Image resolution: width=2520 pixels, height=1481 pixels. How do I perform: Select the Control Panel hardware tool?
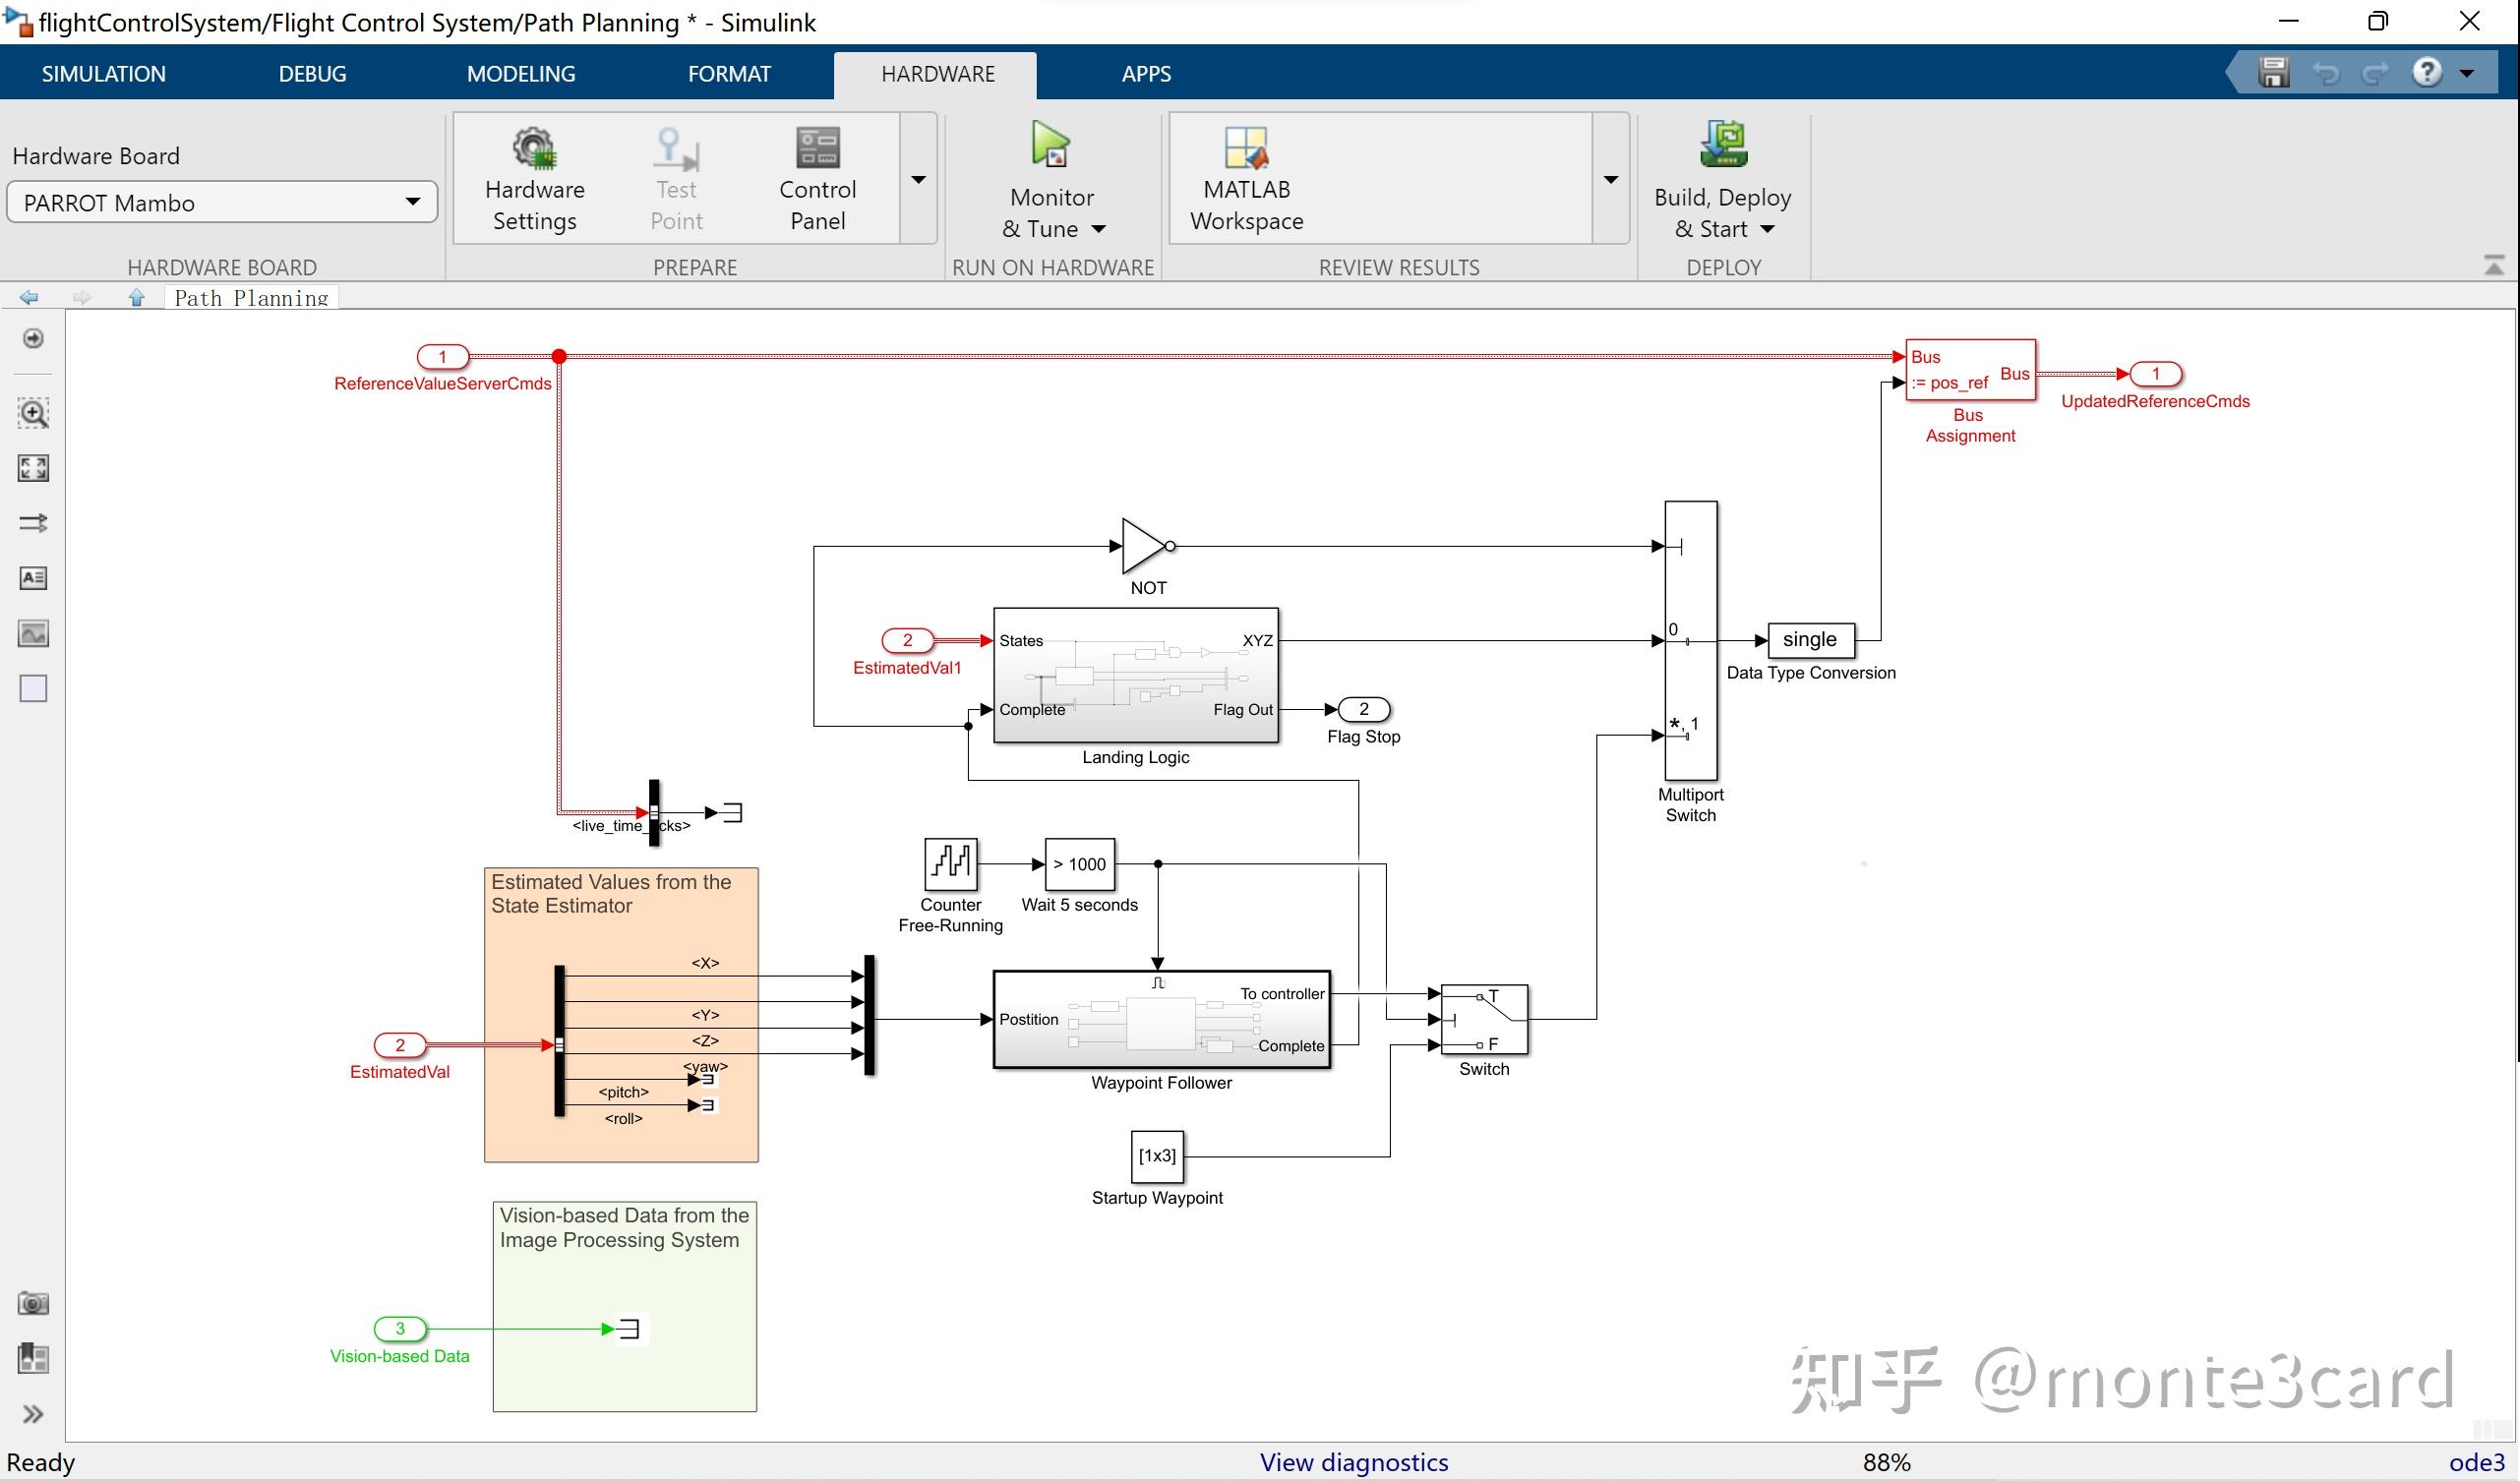coord(817,180)
